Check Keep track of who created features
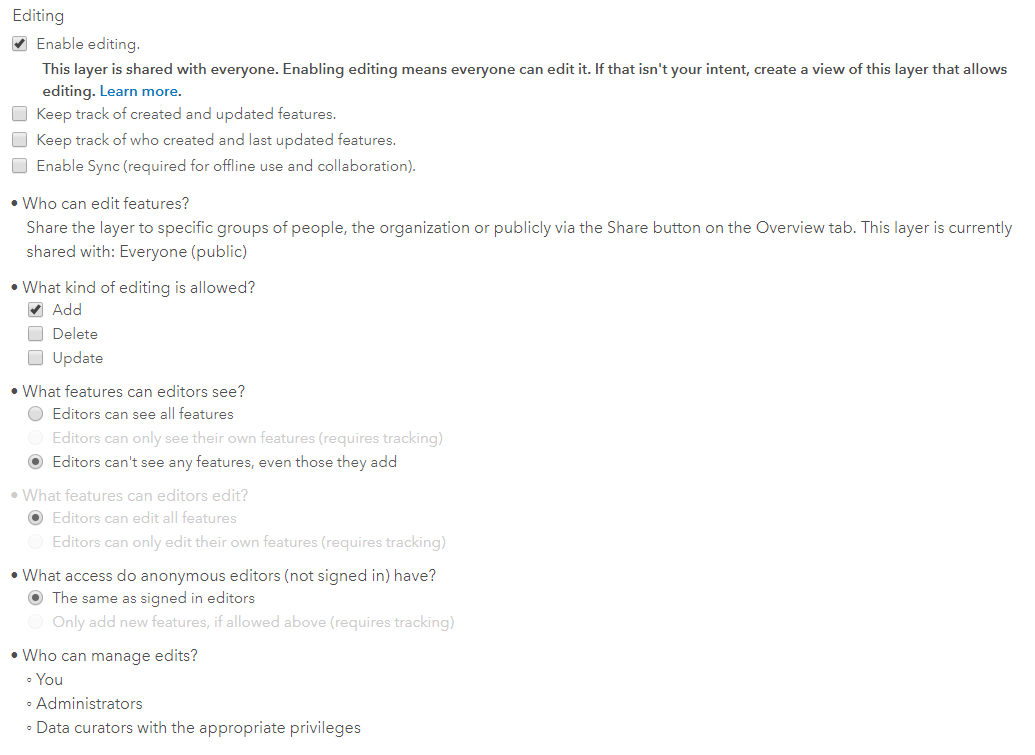The image size is (1035, 755). click(x=20, y=140)
